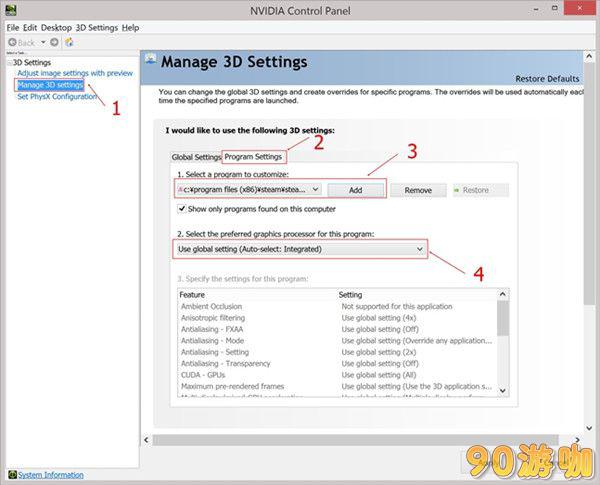The height and width of the screenshot is (485, 600).
Task: Click the Use global setting (All) value
Action: coord(379,375)
